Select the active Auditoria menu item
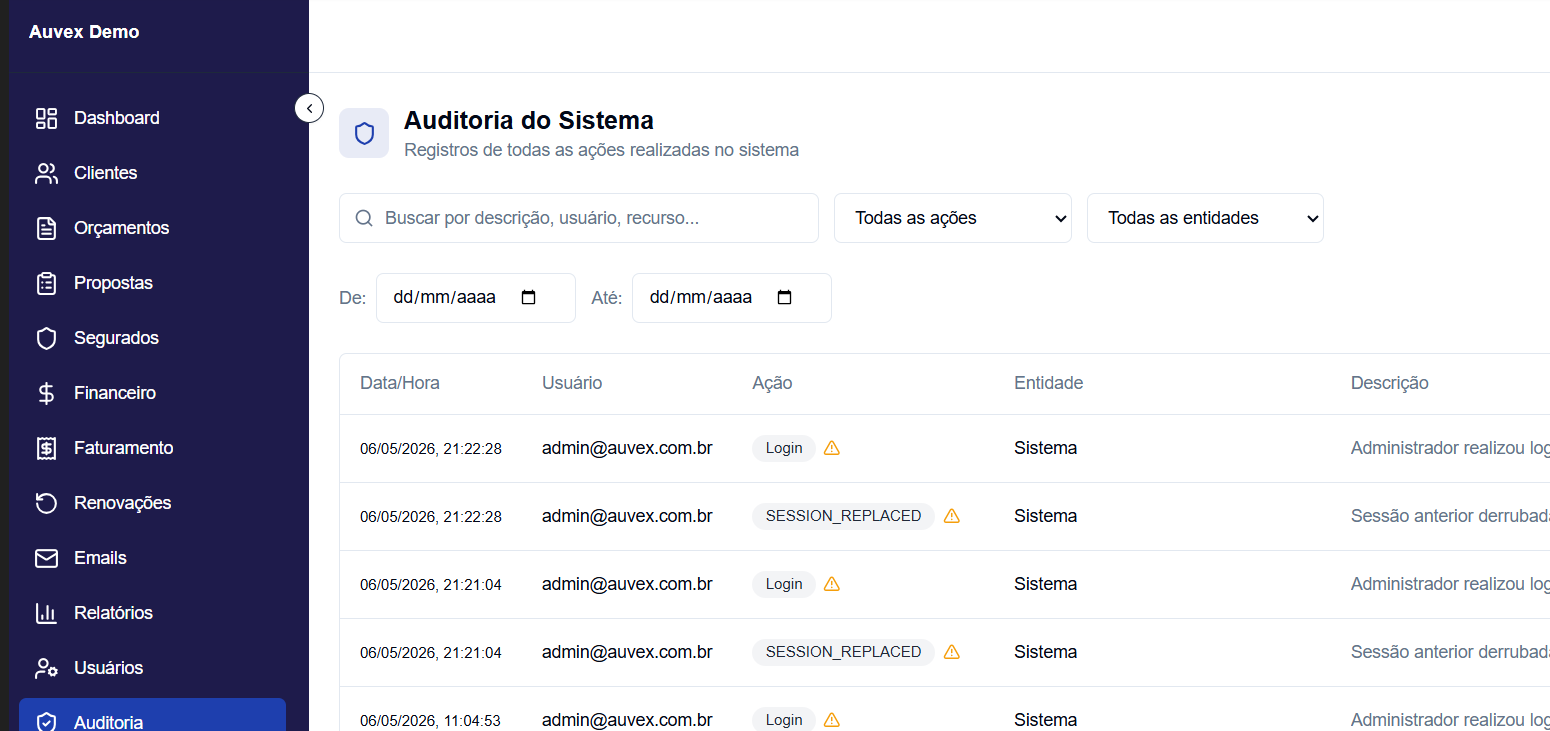 click(x=152, y=715)
